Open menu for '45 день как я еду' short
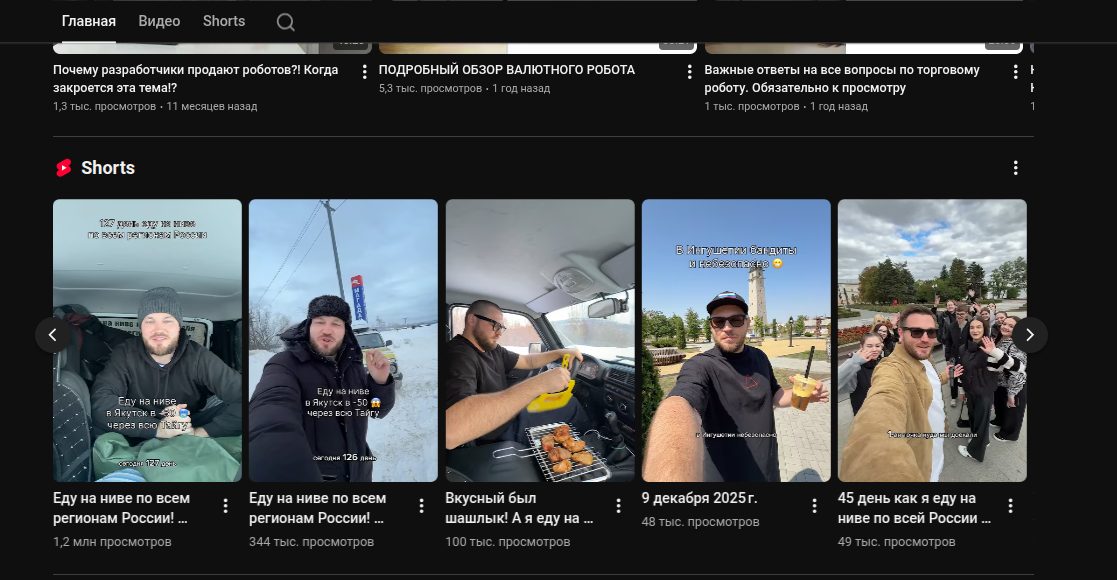Image resolution: width=1117 pixels, height=580 pixels. click(1010, 505)
